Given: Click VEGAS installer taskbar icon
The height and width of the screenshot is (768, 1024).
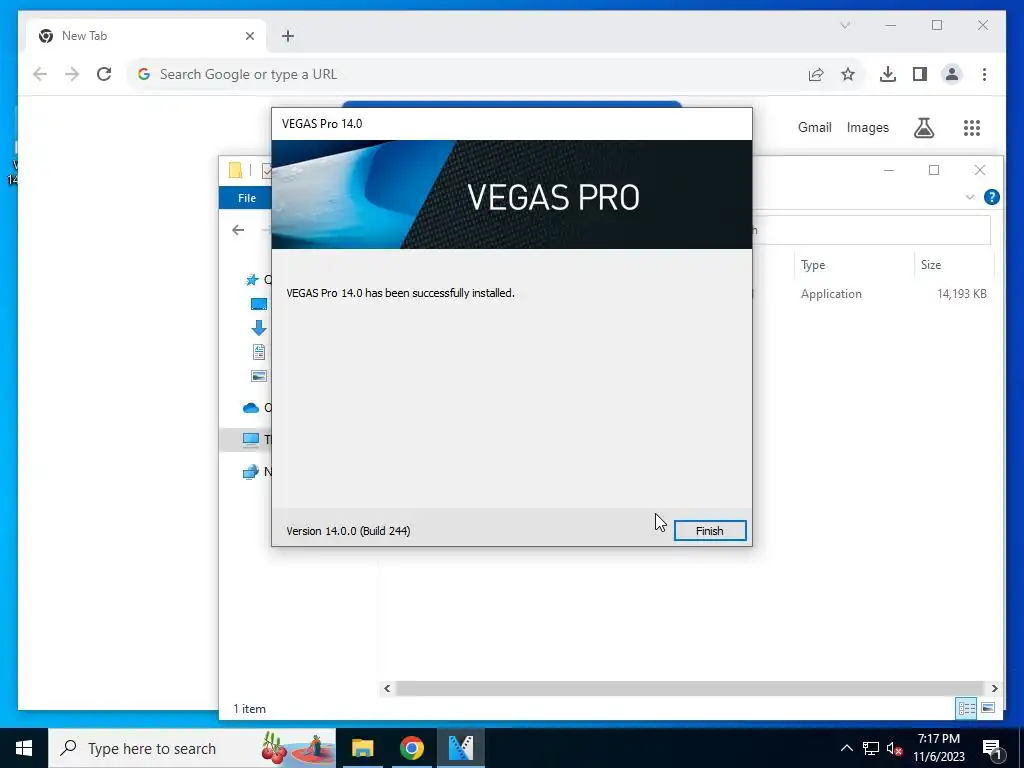Looking at the screenshot, I should [460, 748].
